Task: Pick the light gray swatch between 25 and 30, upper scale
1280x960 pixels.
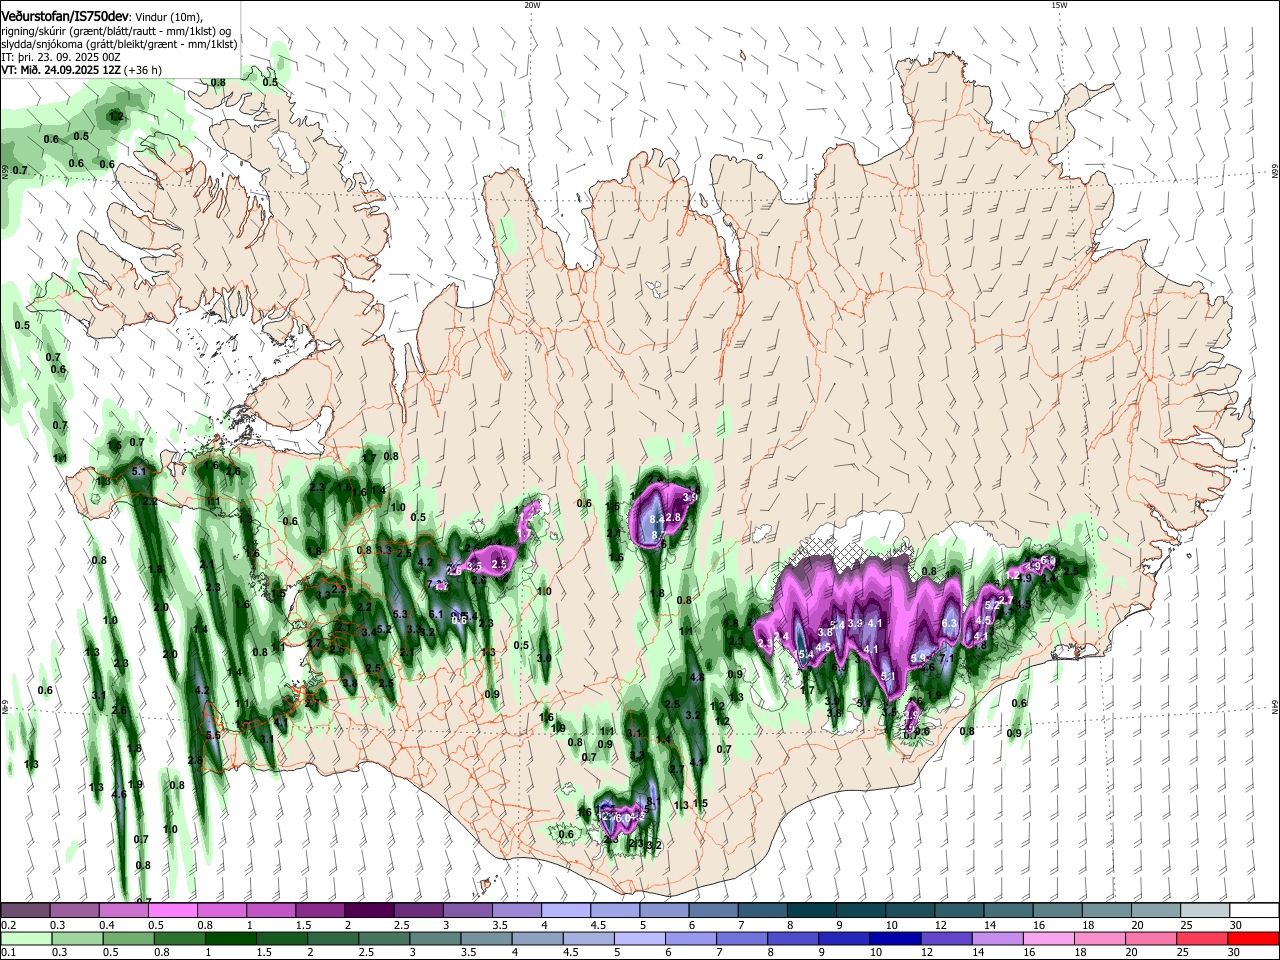Action: tap(1206, 910)
